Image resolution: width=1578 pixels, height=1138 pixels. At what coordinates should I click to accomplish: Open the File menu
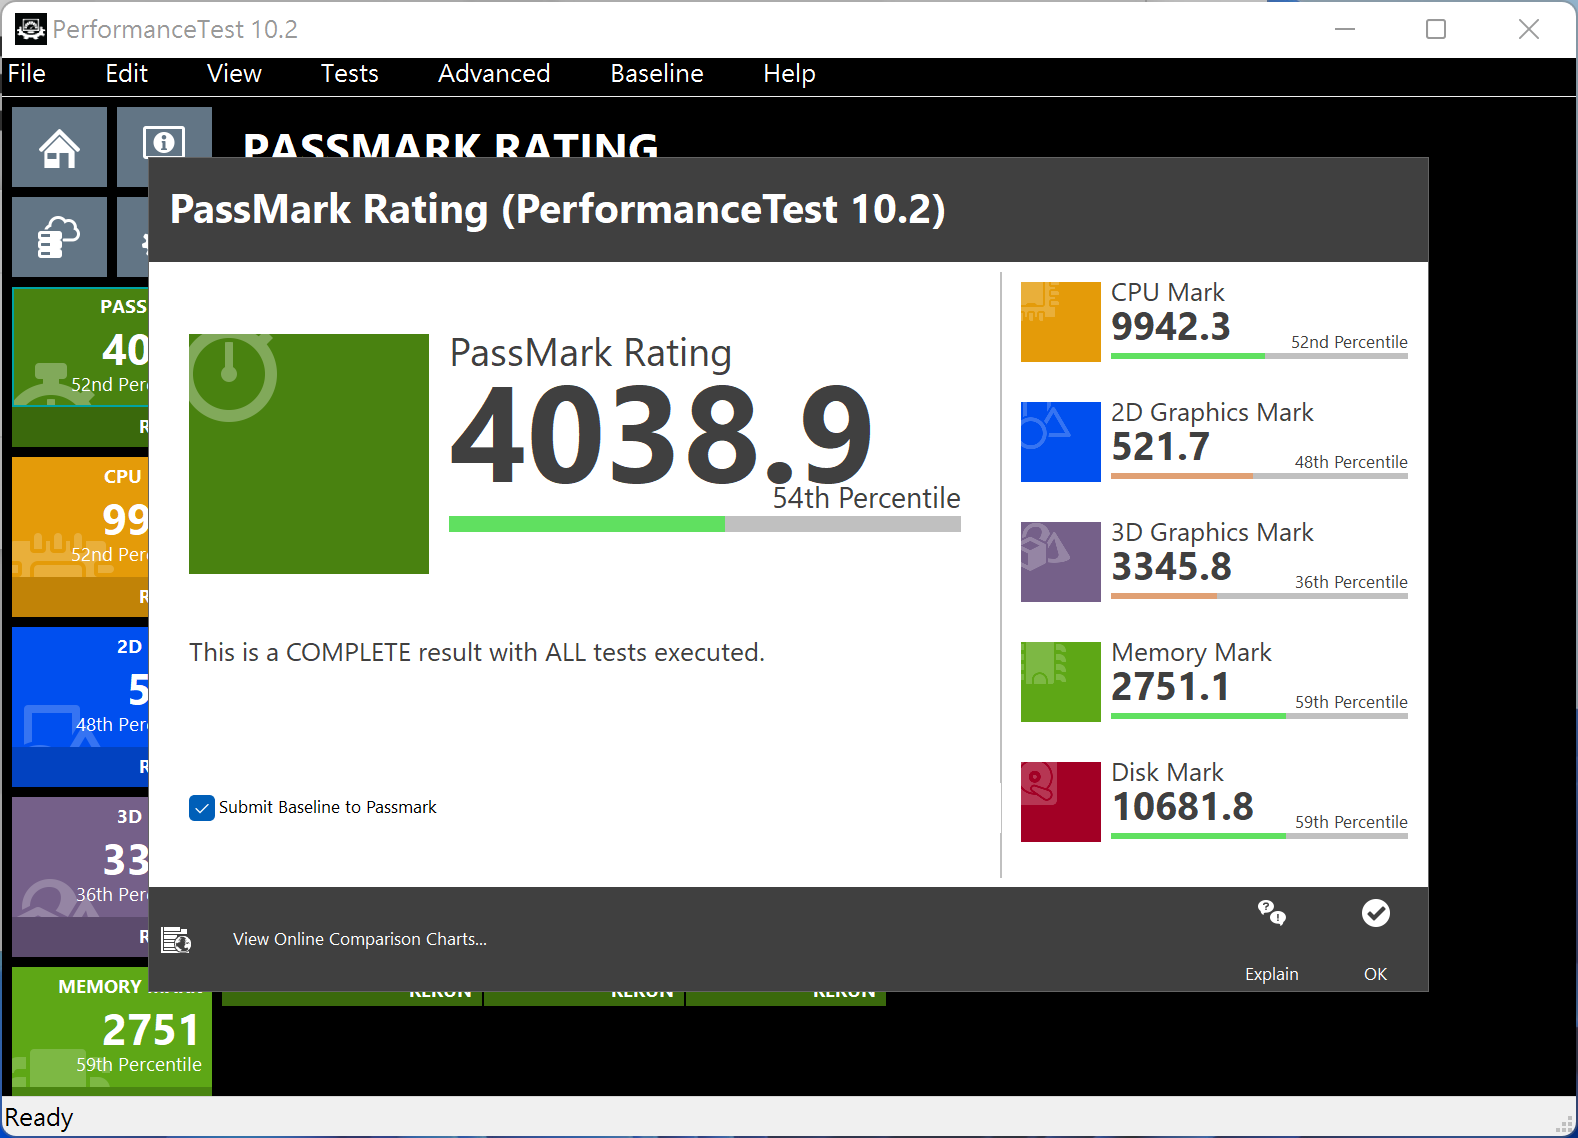(x=27, y=74)
